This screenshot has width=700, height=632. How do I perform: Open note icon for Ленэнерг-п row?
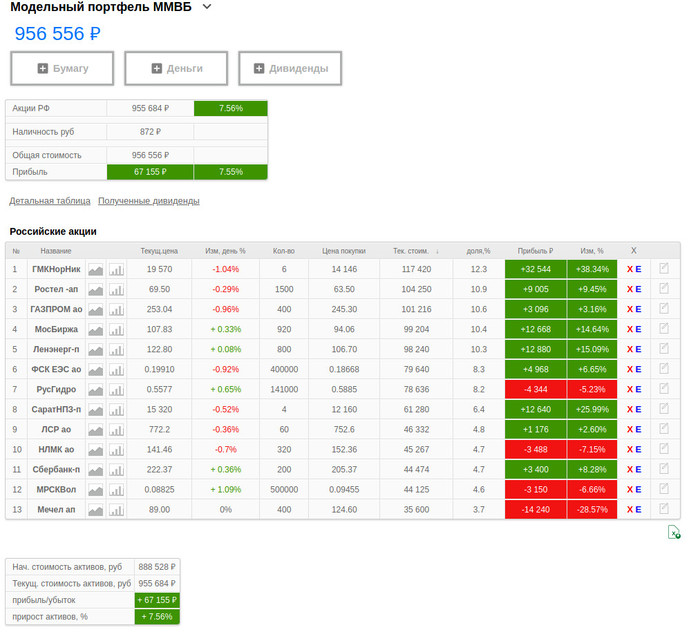click(x=663, y=348)
